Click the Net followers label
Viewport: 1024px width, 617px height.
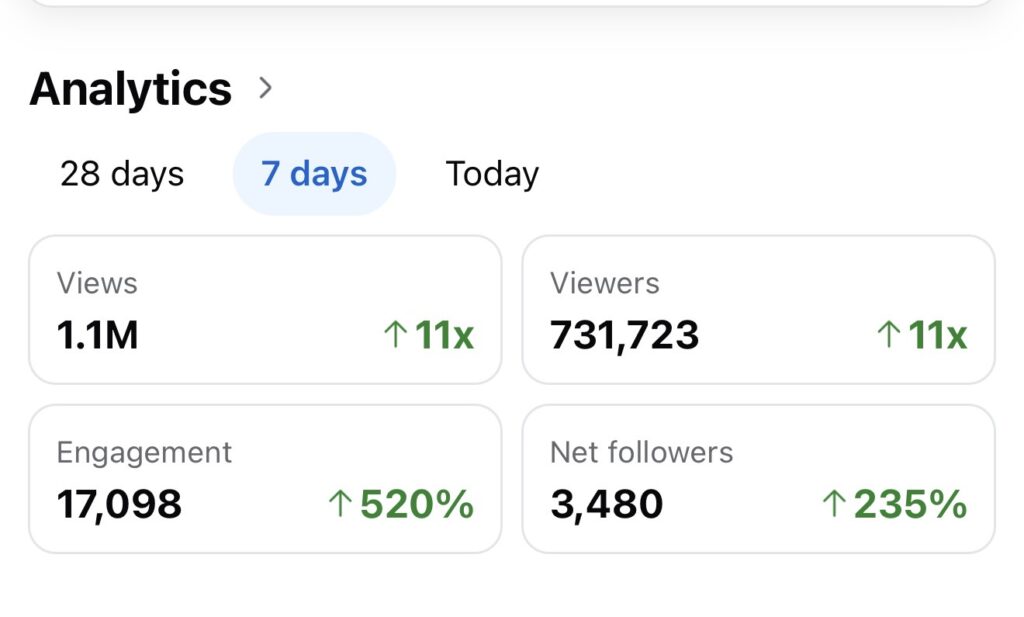pos(641,452)
